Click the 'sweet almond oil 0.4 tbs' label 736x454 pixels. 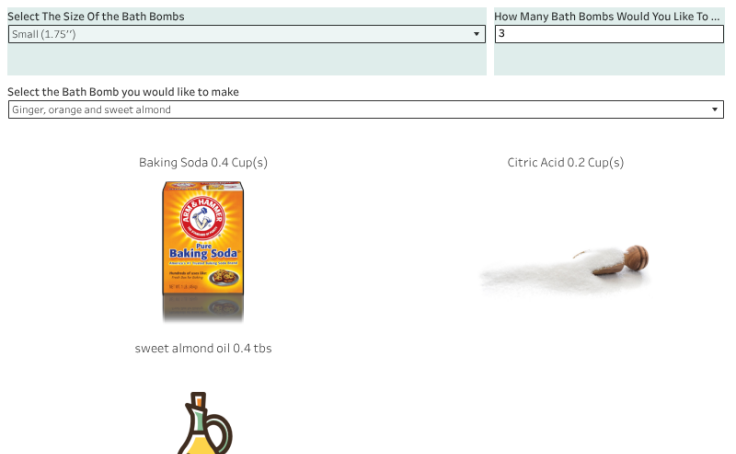coord(203,348)
